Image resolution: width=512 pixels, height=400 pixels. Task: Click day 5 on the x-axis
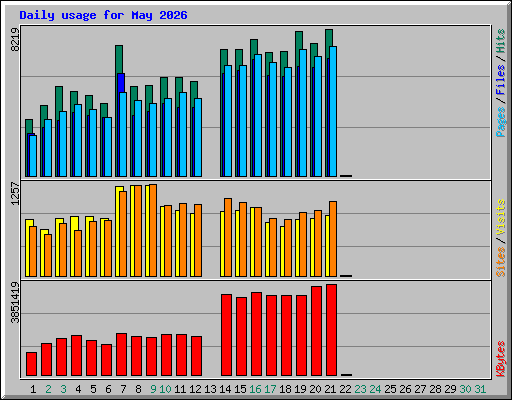(x=93, y=389)
